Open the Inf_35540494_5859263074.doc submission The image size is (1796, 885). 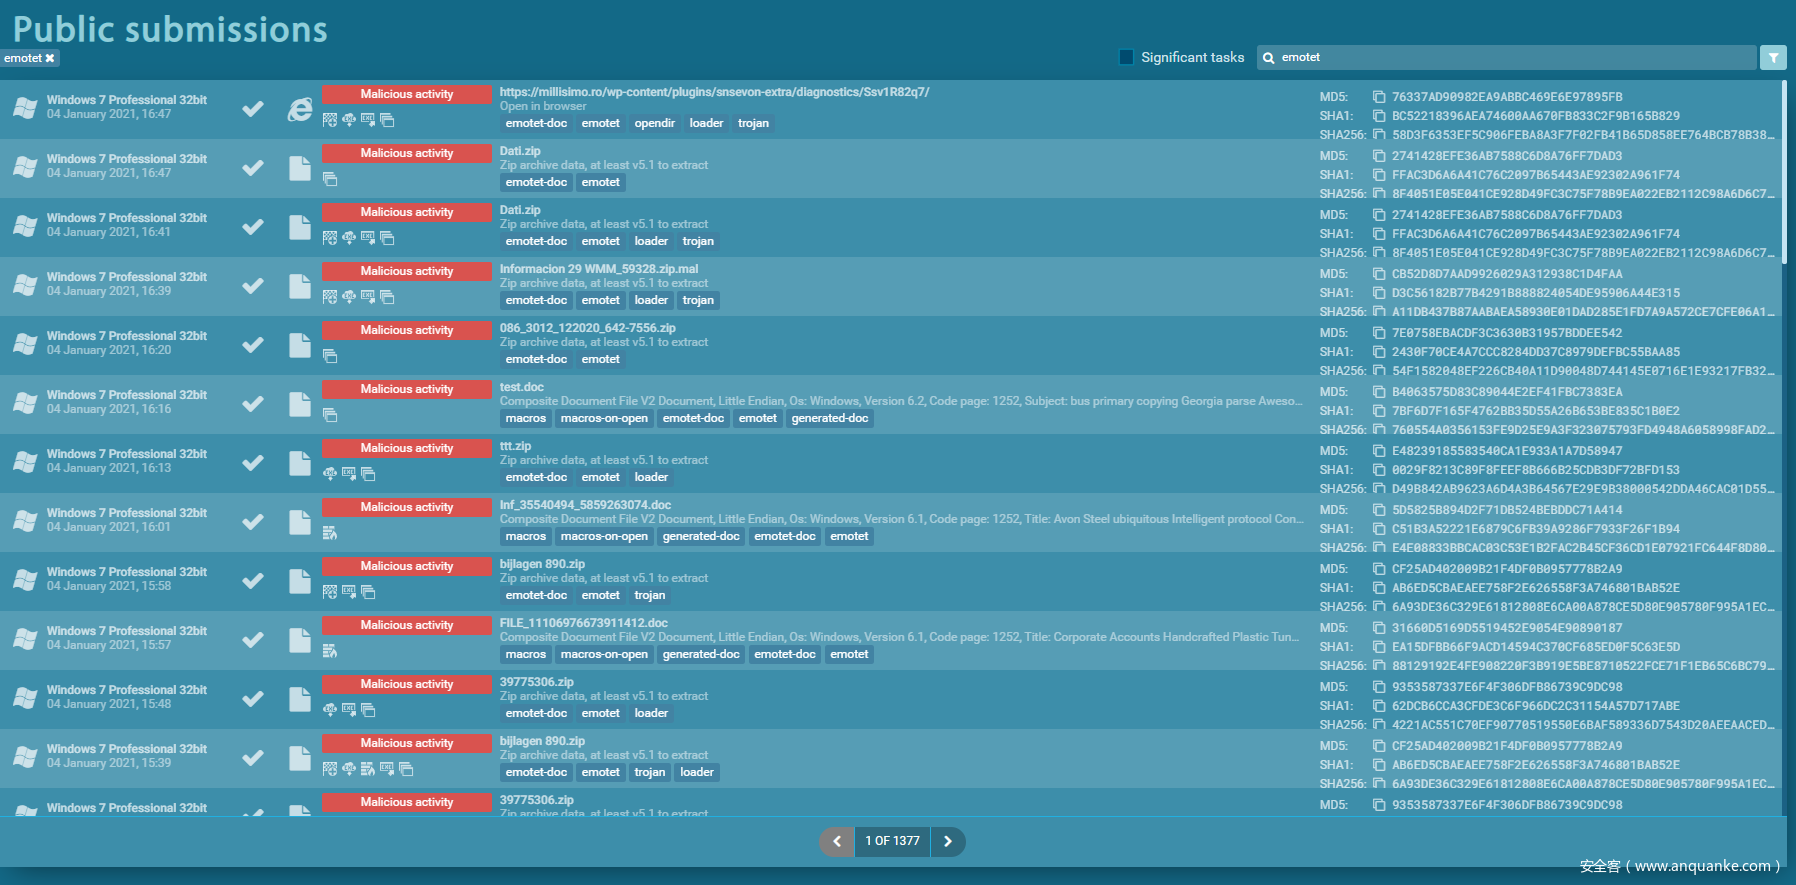585,505
